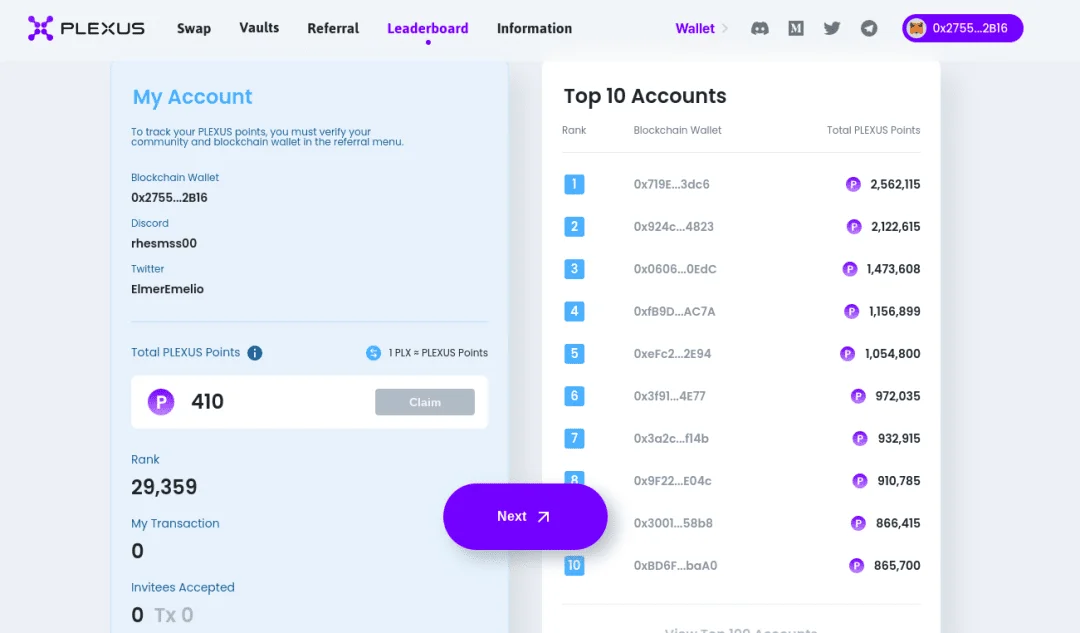This screenshot has width=1080, height=633.
Task: Click the PLX swap conversion icon
Action: tap(373, 353)
